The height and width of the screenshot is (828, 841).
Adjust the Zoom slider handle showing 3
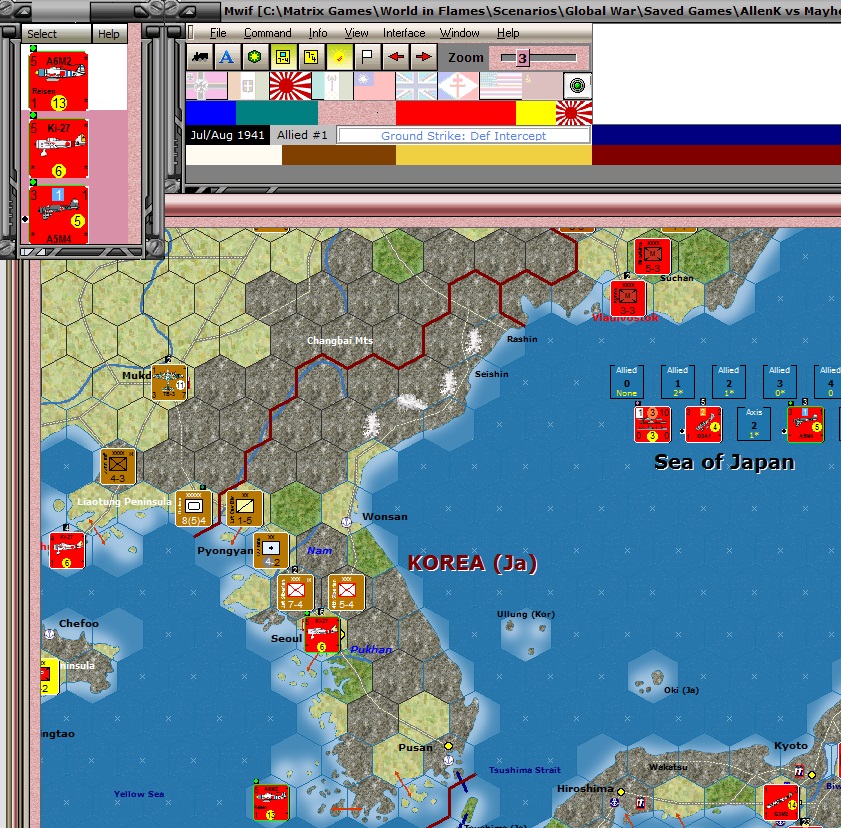coord(522,57)
